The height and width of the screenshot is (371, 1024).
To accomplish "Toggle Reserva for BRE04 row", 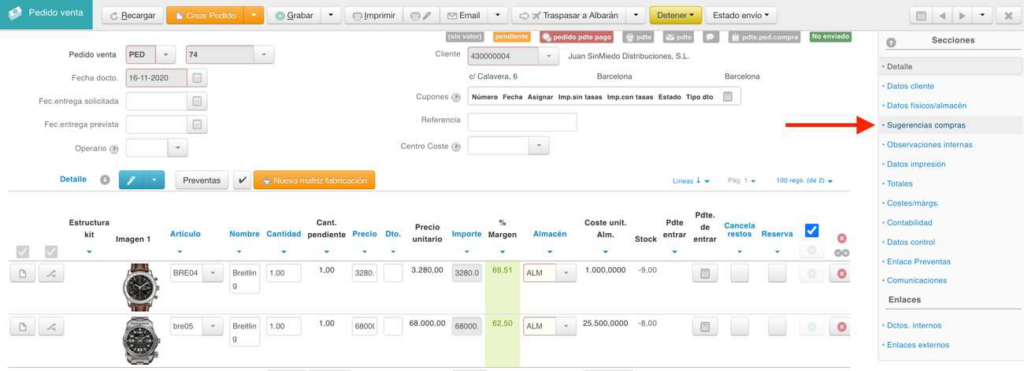I will point(777,274).
